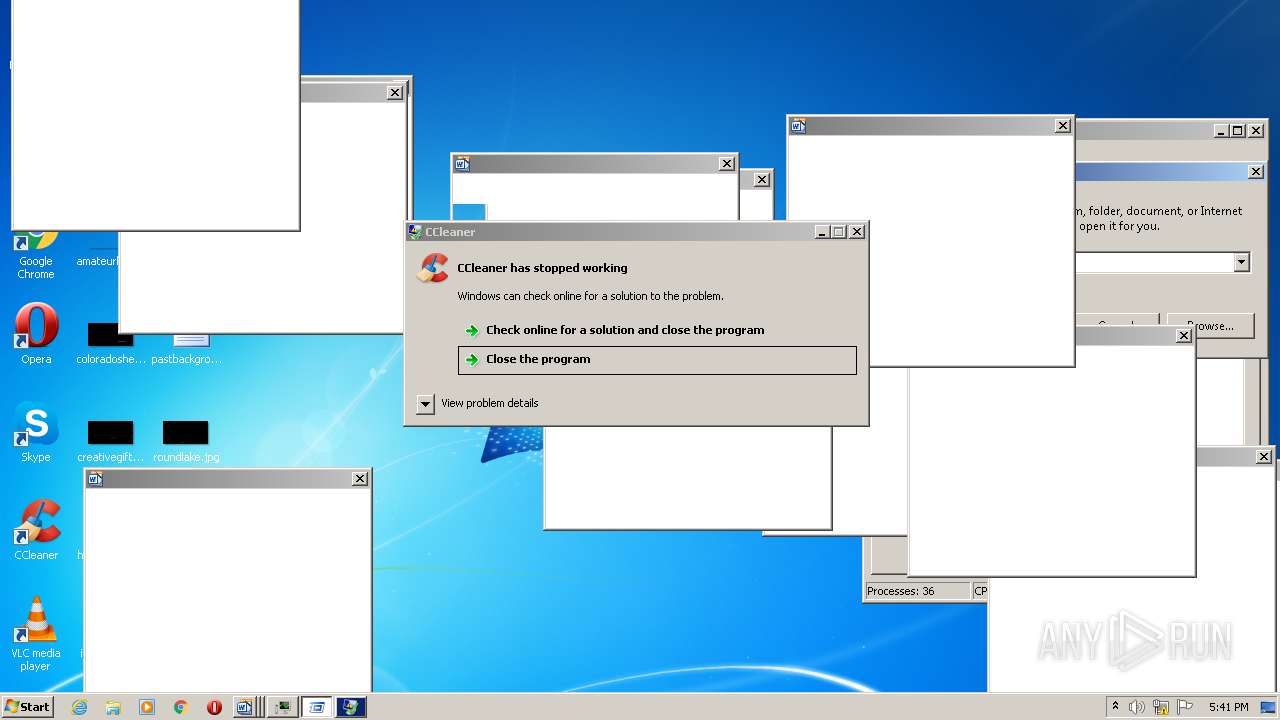Switch to the Run dialog taskbar button
1280x720 pixels.
(317, 707)
